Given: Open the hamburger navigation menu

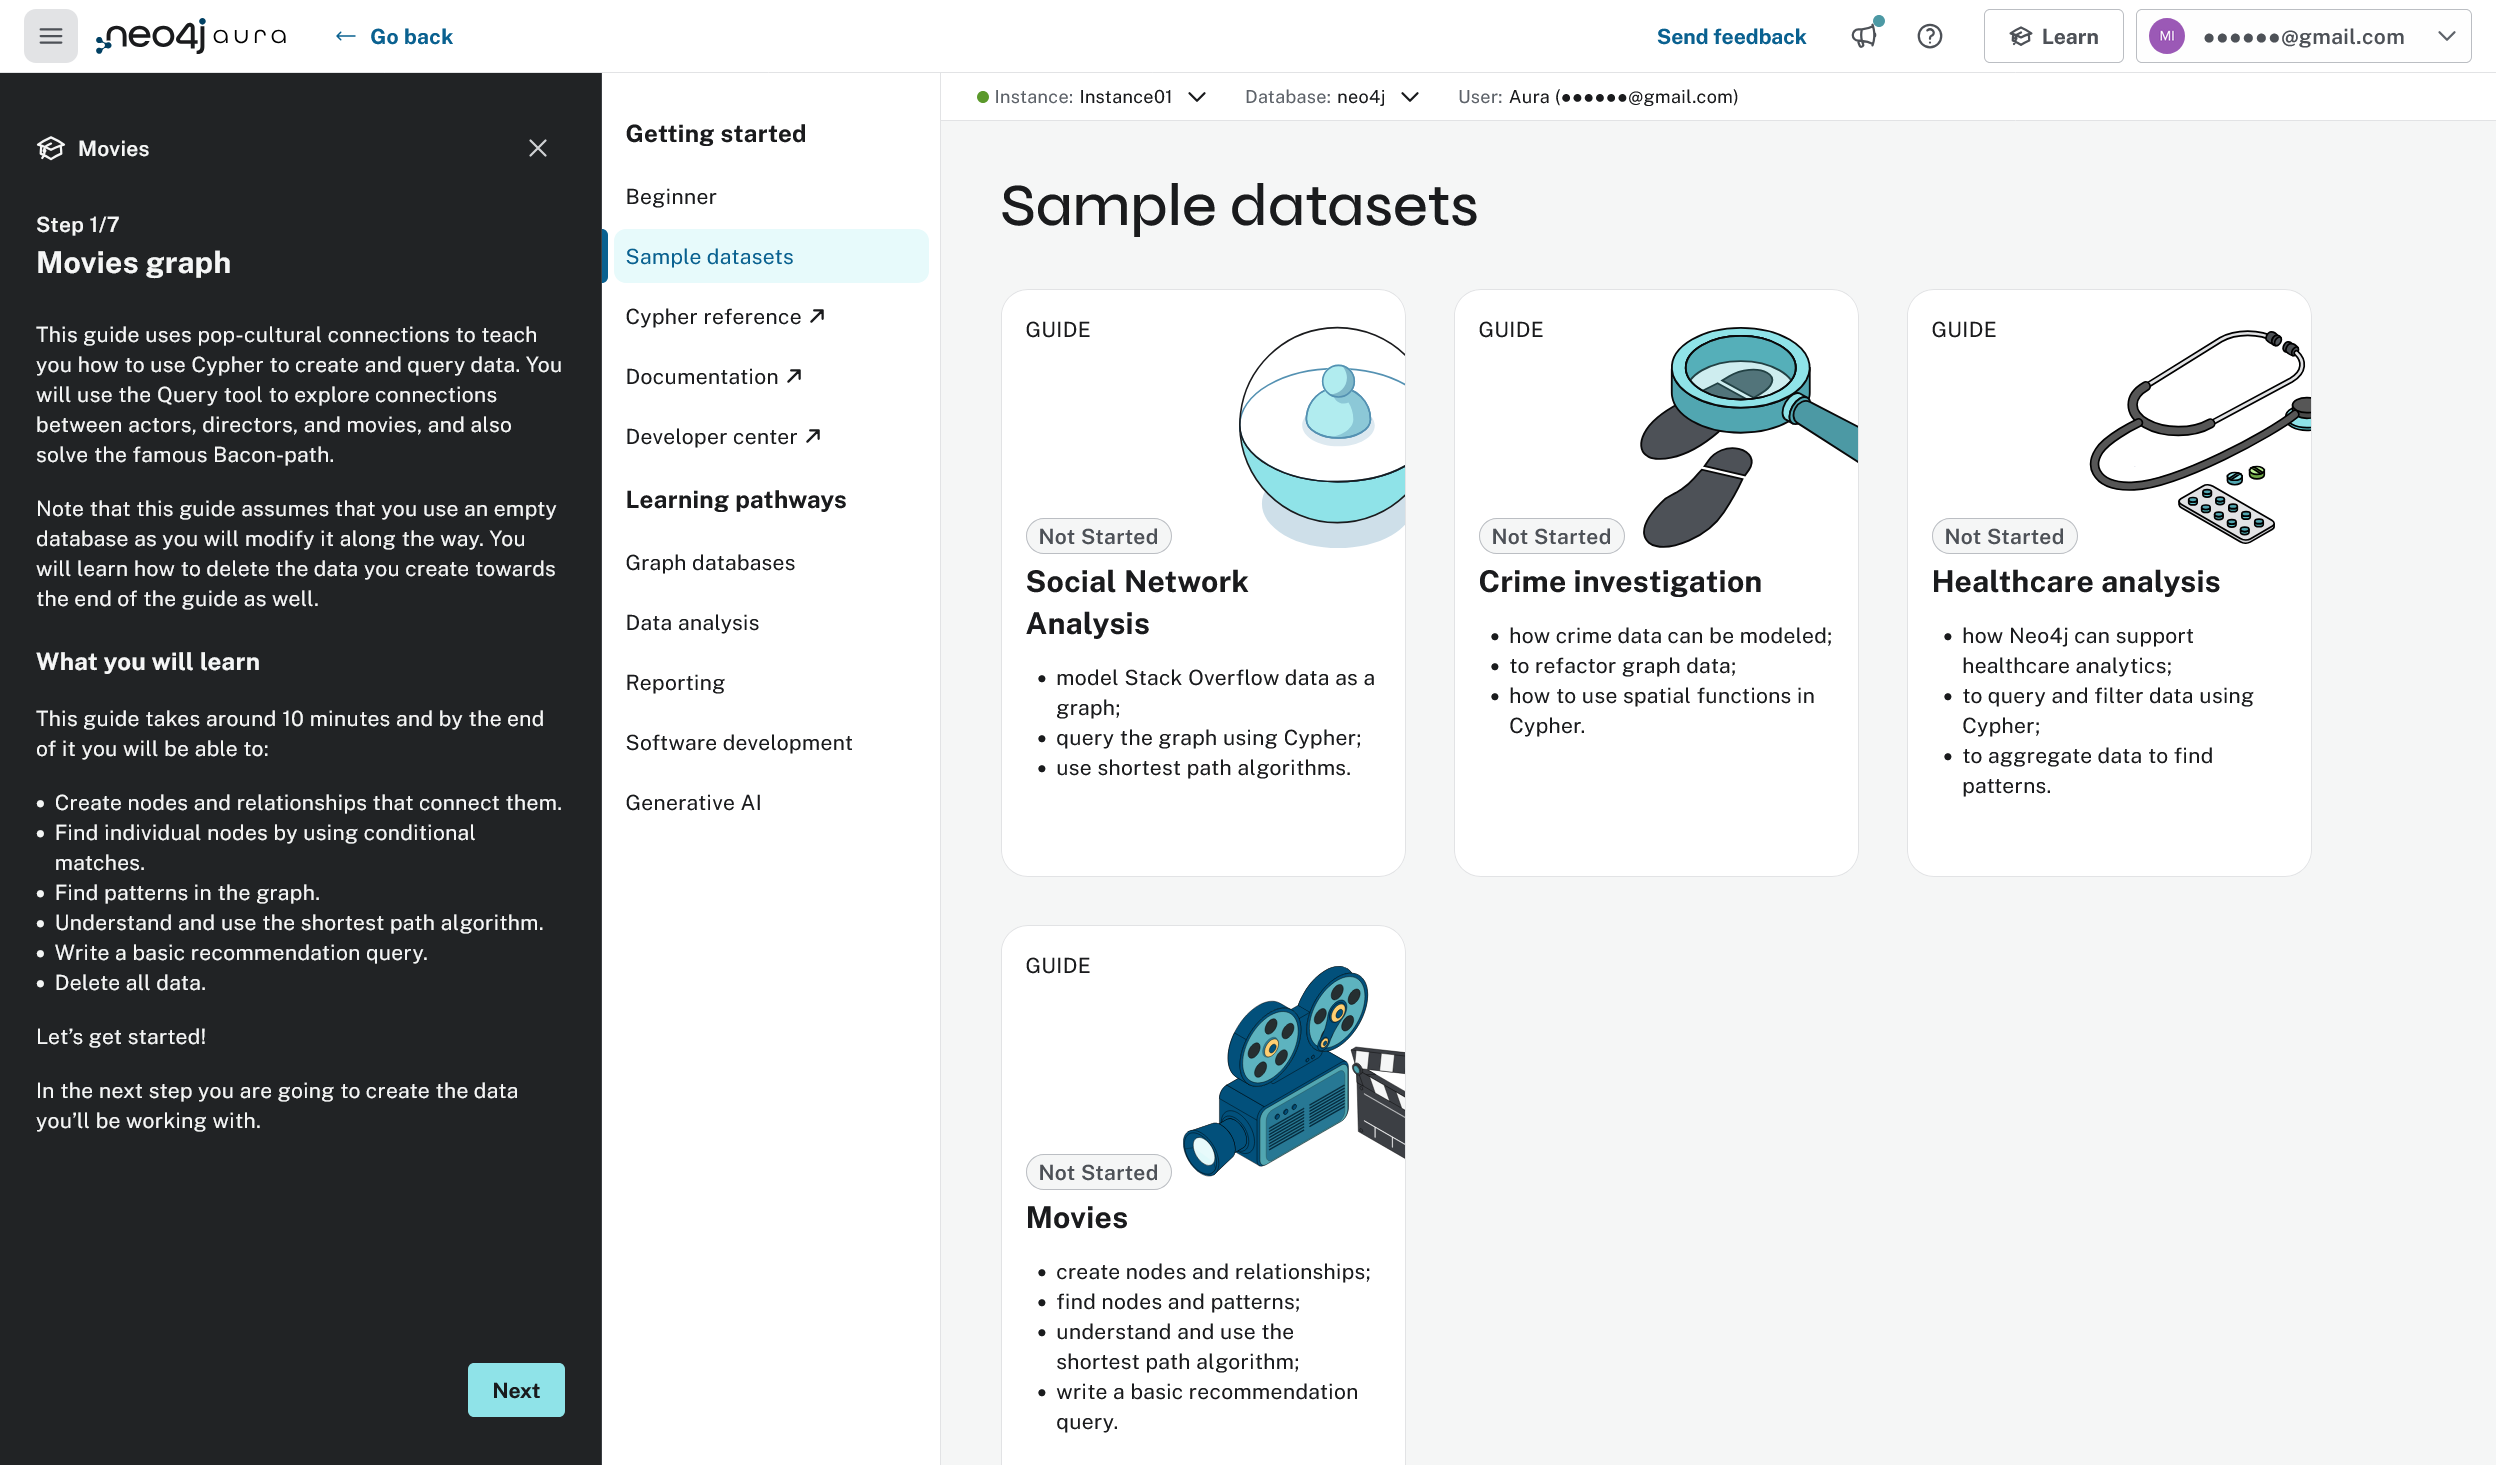Looking at the screenshot, I should 50,37.
